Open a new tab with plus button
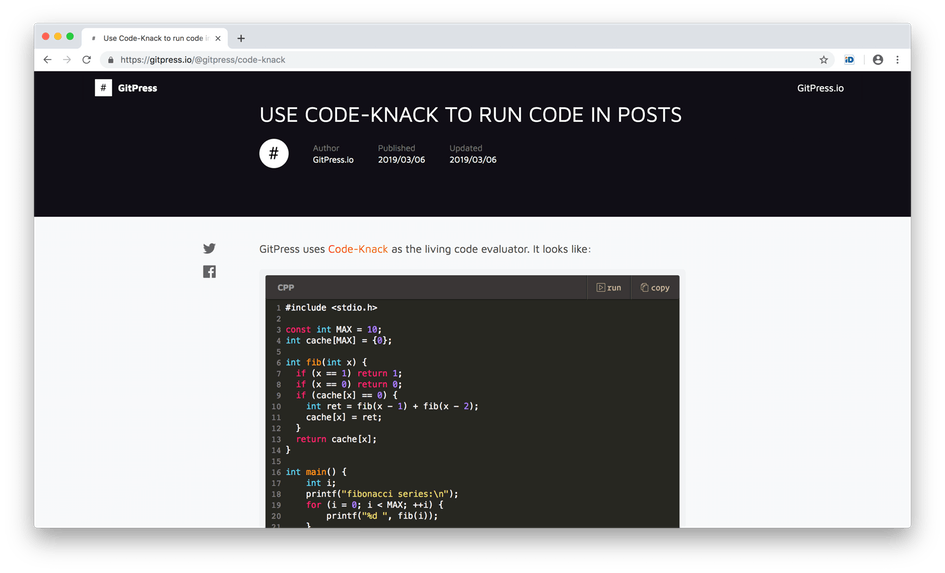Viewport: 945px width, 573px height. (x=241, y=38)
